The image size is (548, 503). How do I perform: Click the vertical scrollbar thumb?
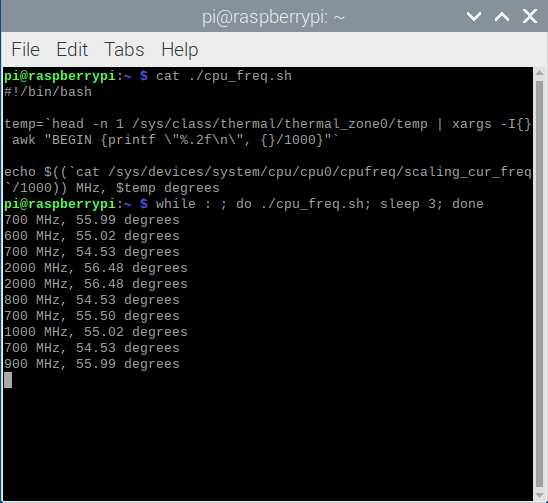click(539, 284)
